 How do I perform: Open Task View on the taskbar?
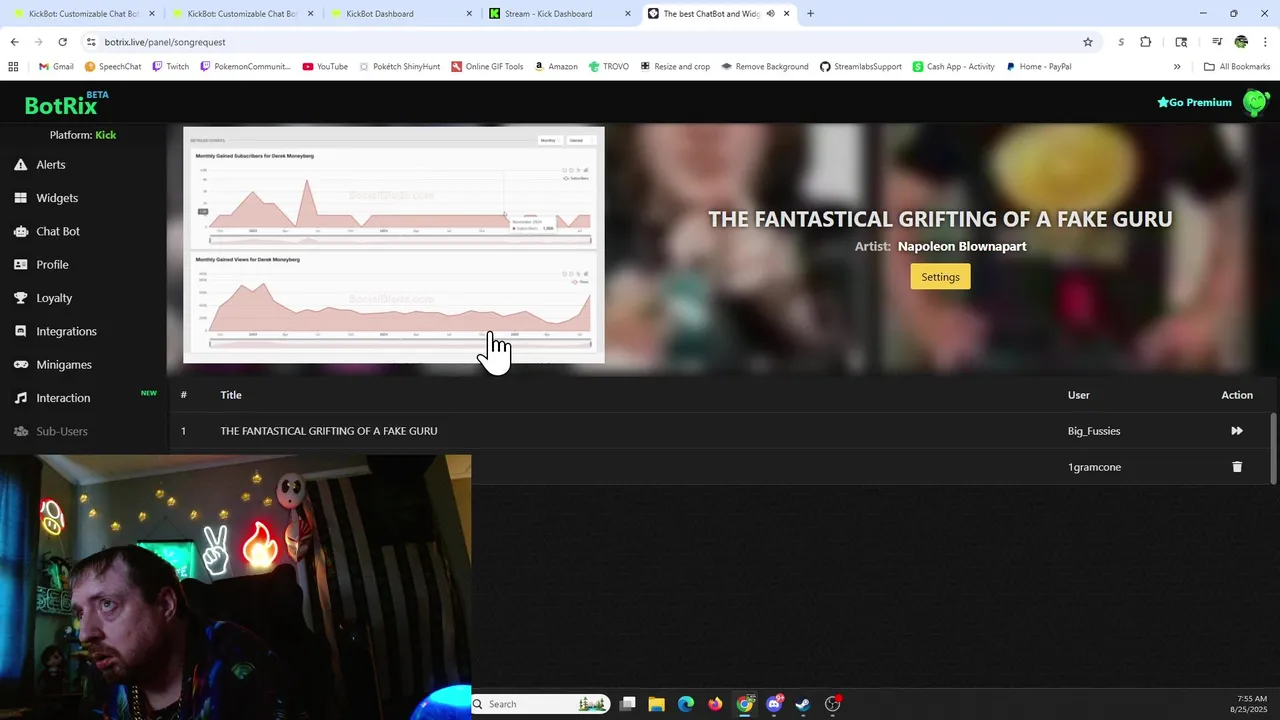tap(627, 704)
